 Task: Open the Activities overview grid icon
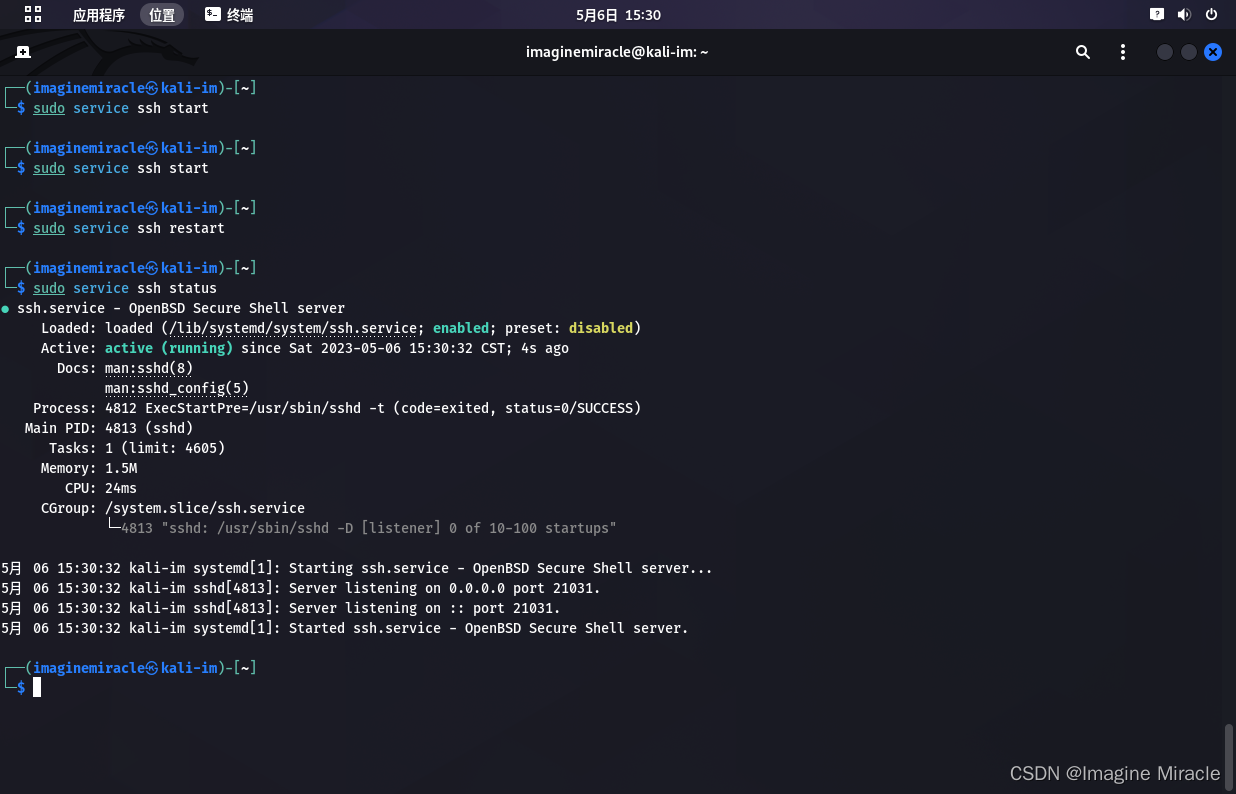point(33,14)
